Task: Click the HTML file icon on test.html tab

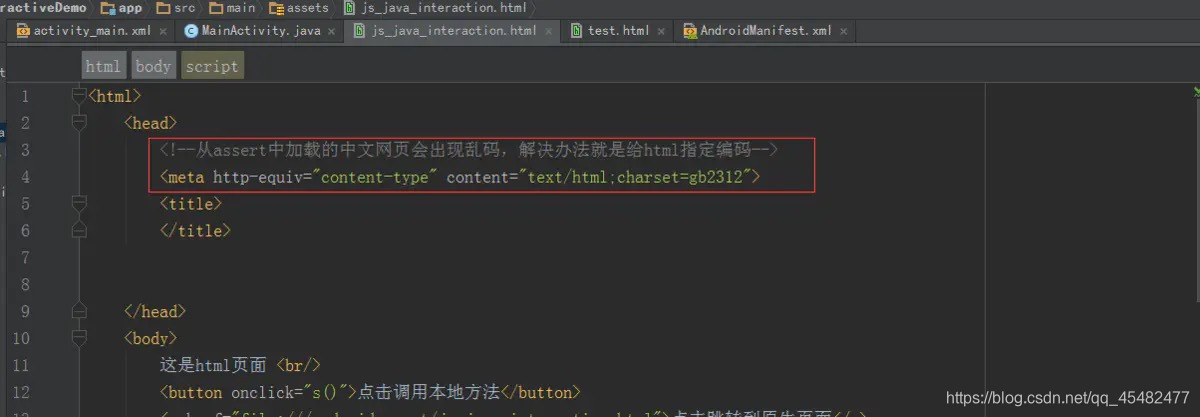Action: point(577,31)
